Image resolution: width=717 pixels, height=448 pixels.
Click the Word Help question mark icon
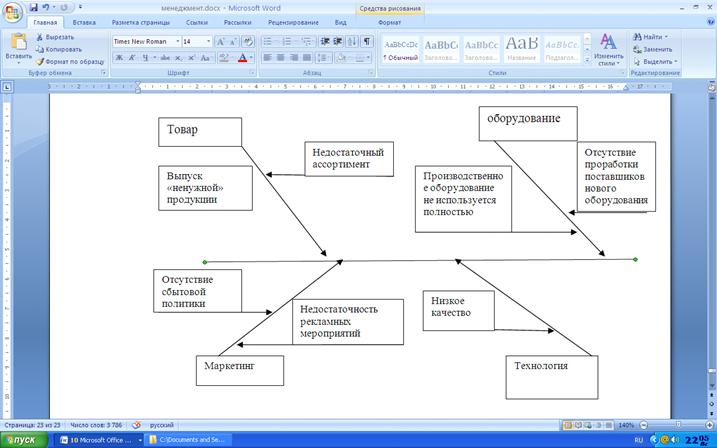tap(706, 20)
